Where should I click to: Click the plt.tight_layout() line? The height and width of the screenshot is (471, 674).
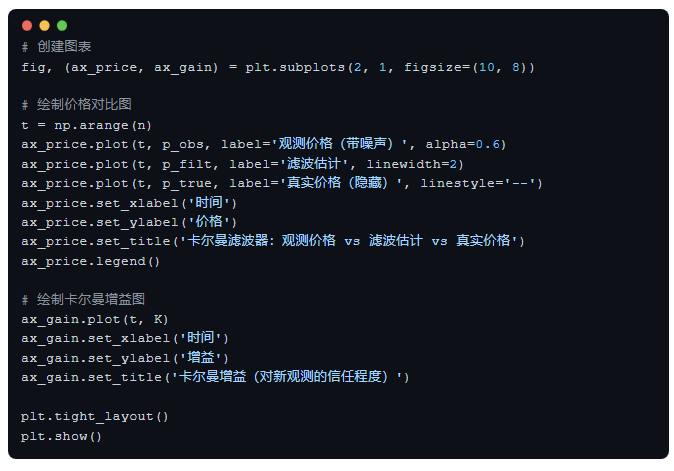95,416
